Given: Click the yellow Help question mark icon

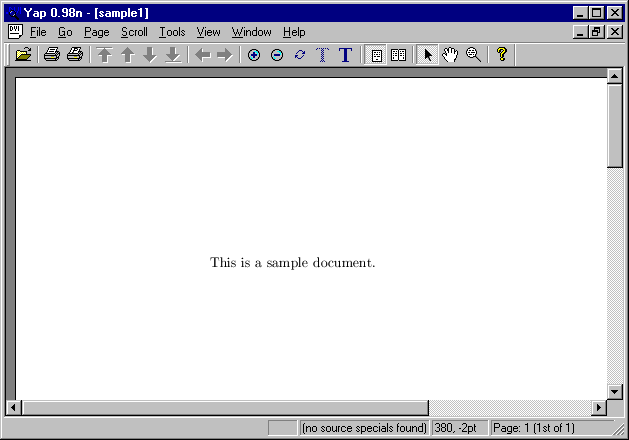Looking at the screenshot, I should [501, 55].
